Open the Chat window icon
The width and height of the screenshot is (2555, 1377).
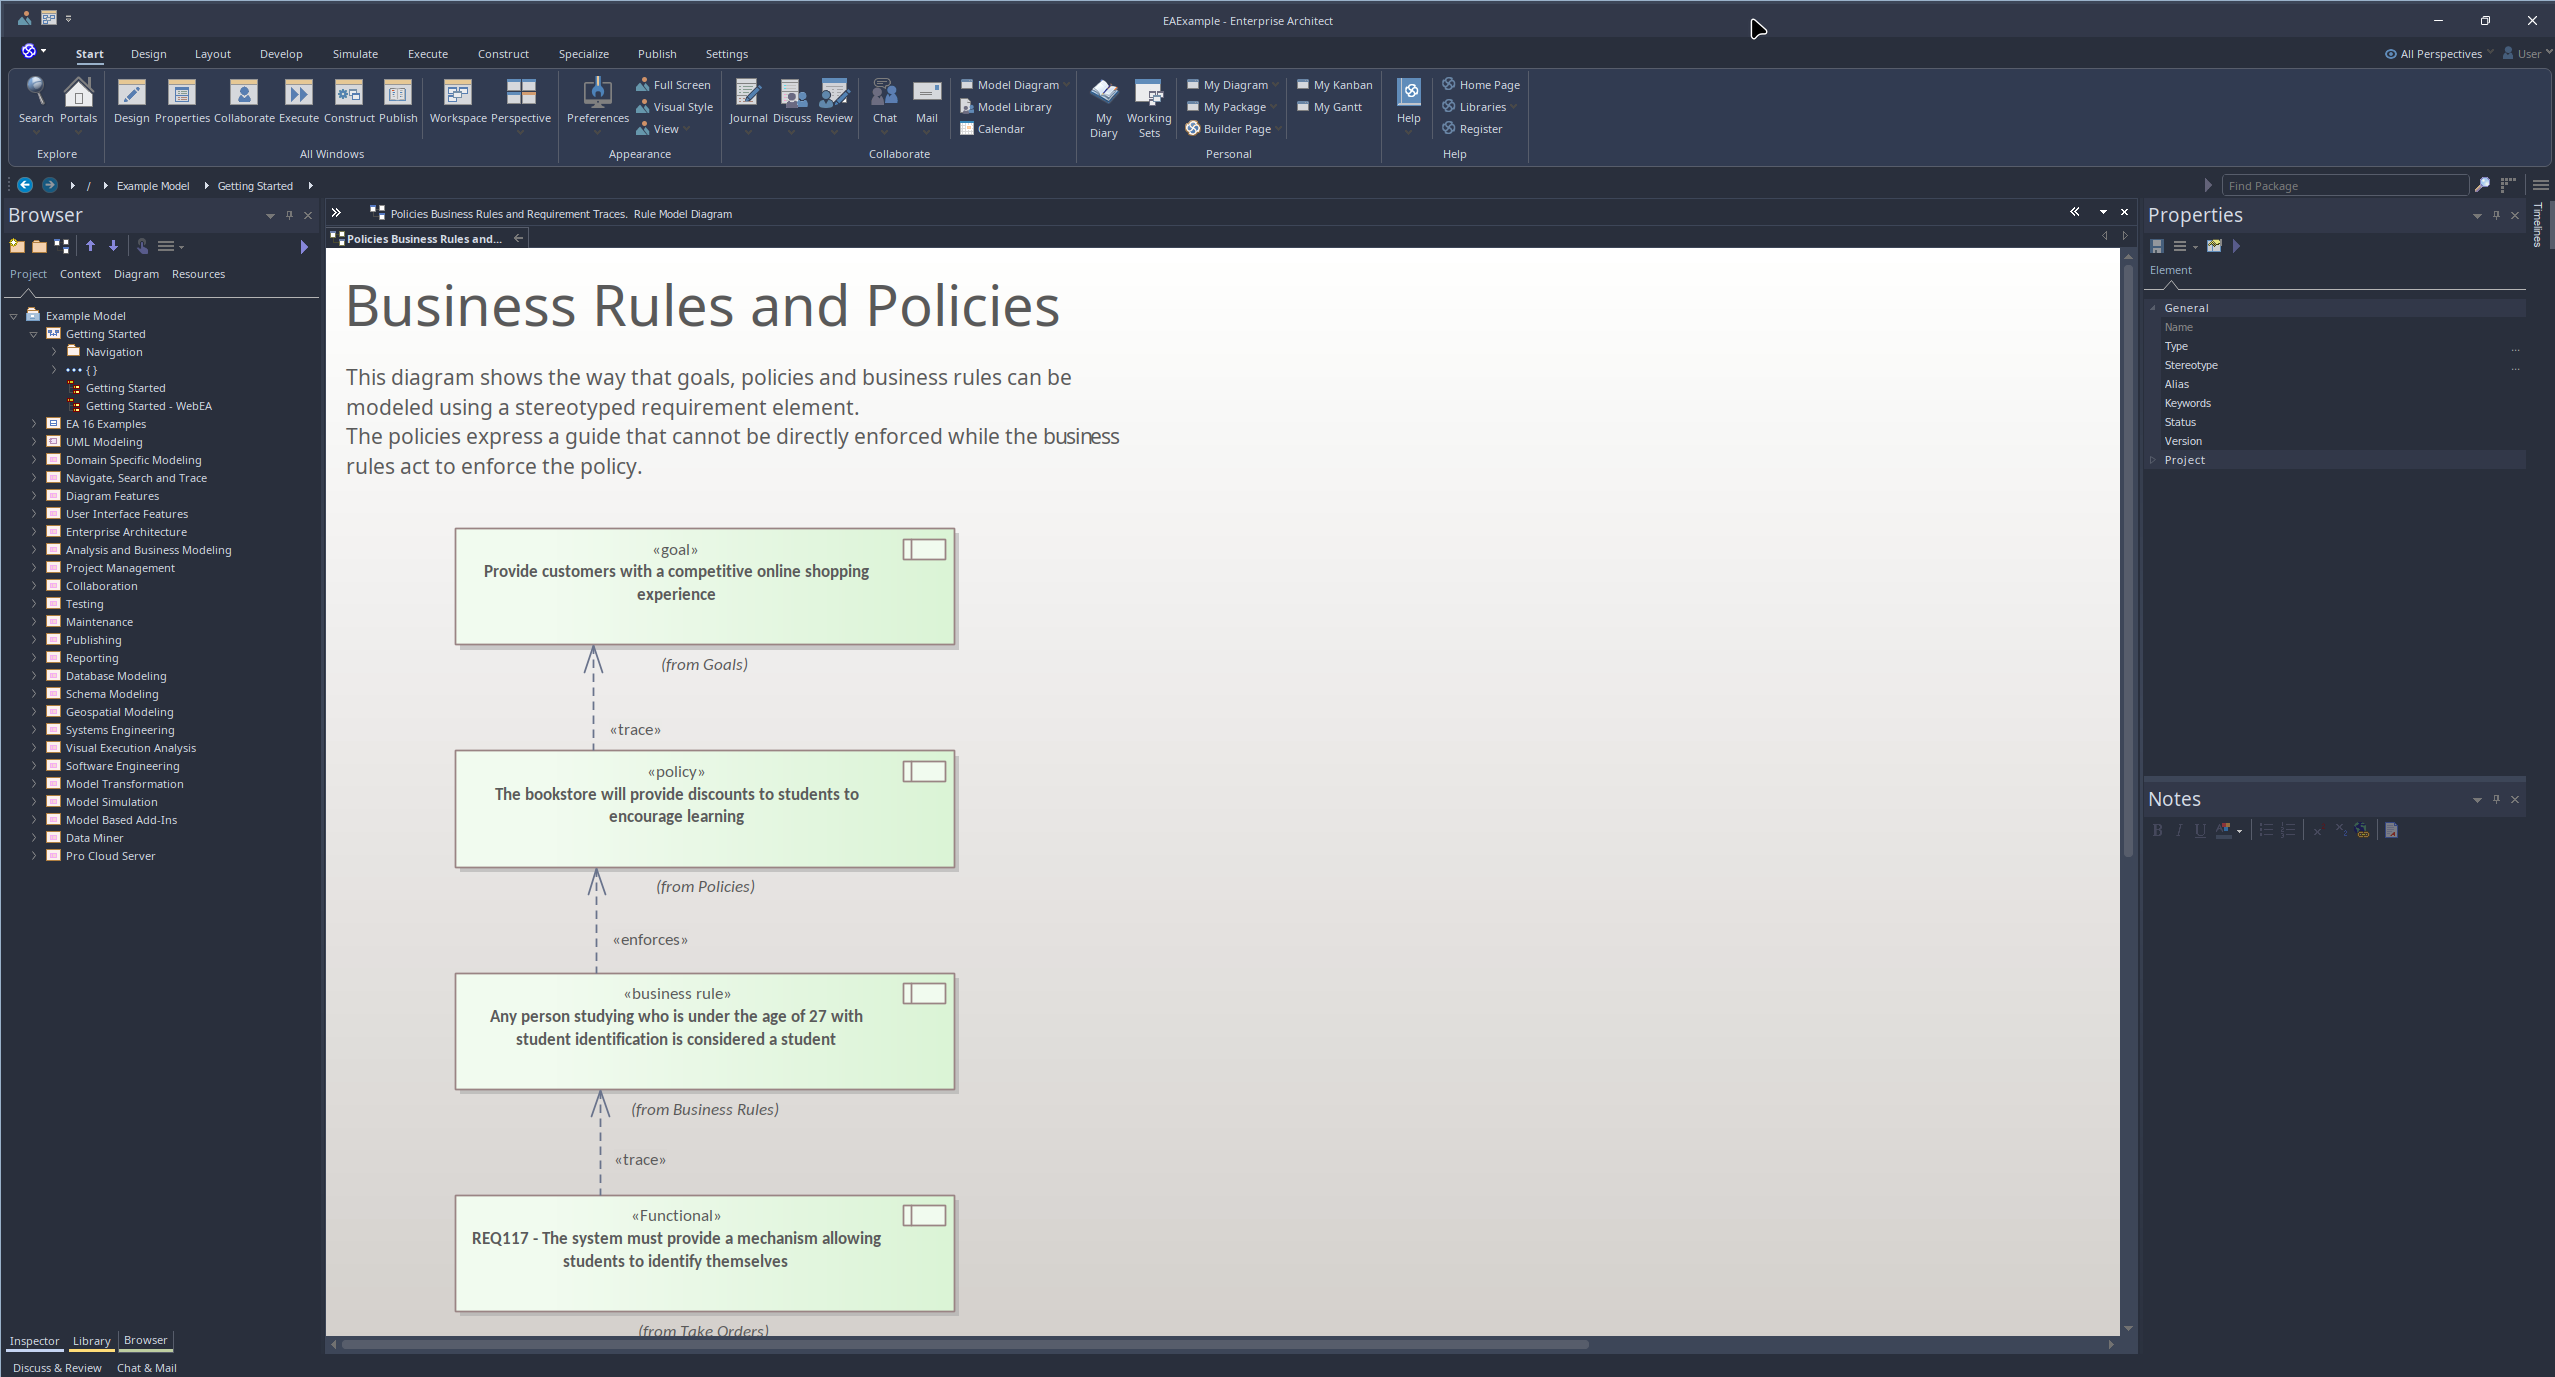(x=884, y=94)
